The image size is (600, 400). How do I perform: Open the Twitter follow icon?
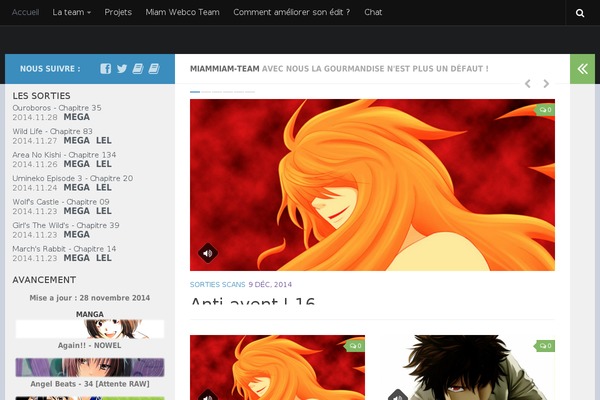pyautogui.click(x=122, y=69)
